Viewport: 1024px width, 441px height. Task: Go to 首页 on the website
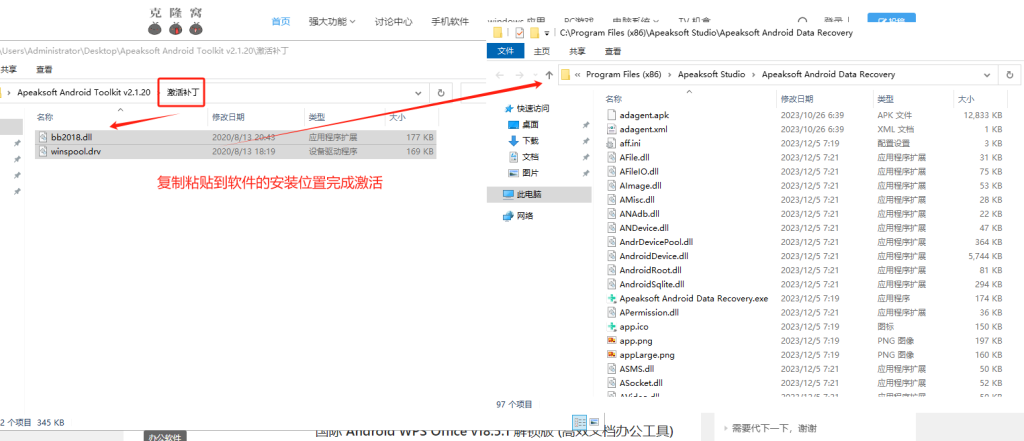[281, 21]
